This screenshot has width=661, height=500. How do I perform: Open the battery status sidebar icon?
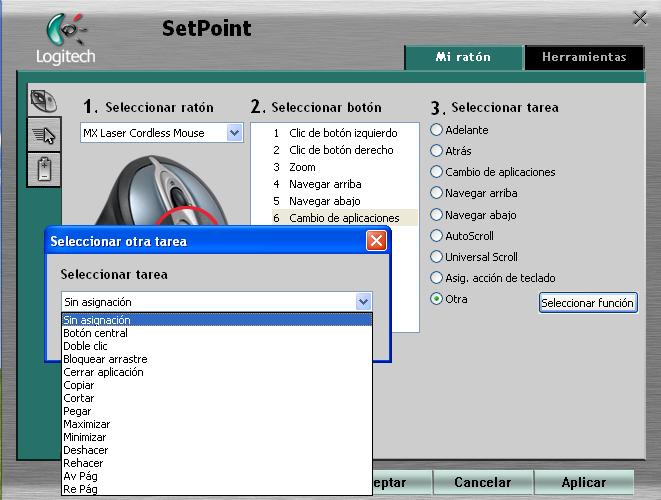click(x=44, y=169)
